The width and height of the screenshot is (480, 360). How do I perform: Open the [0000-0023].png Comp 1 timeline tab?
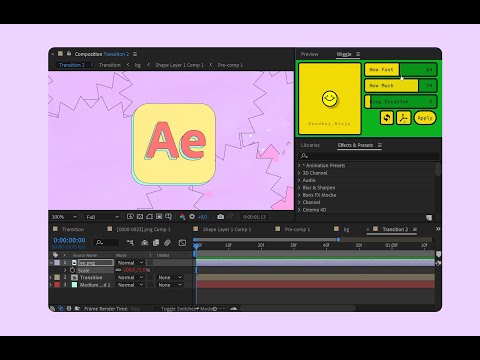click(x=143, y=229)
